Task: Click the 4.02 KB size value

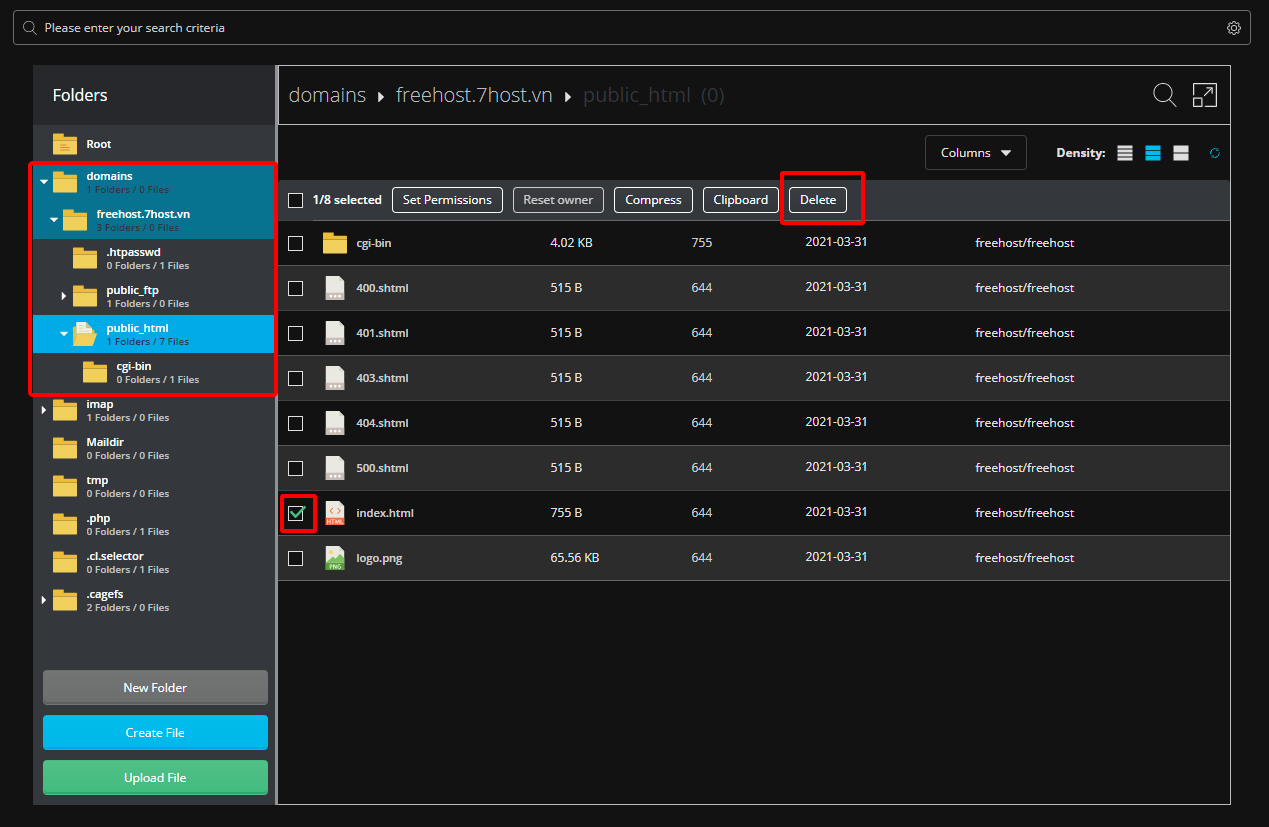Action: [572, 243]
